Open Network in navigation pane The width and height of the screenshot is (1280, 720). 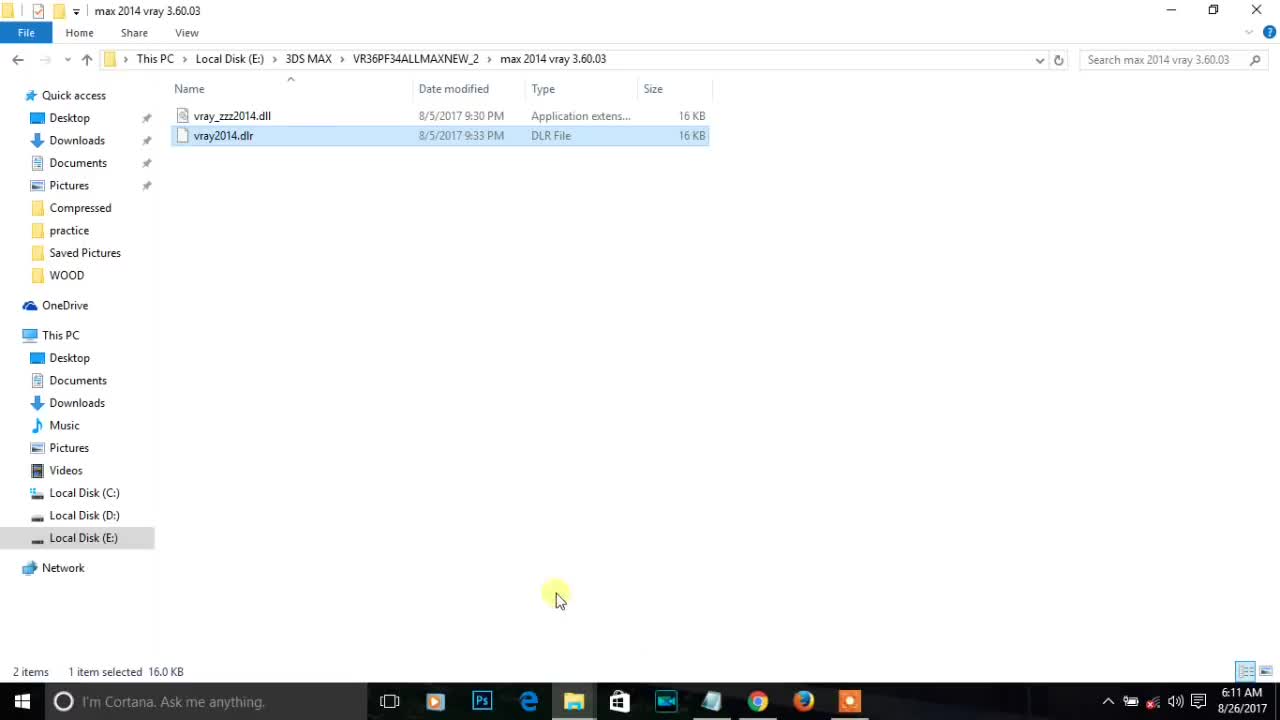pos(63,568)
